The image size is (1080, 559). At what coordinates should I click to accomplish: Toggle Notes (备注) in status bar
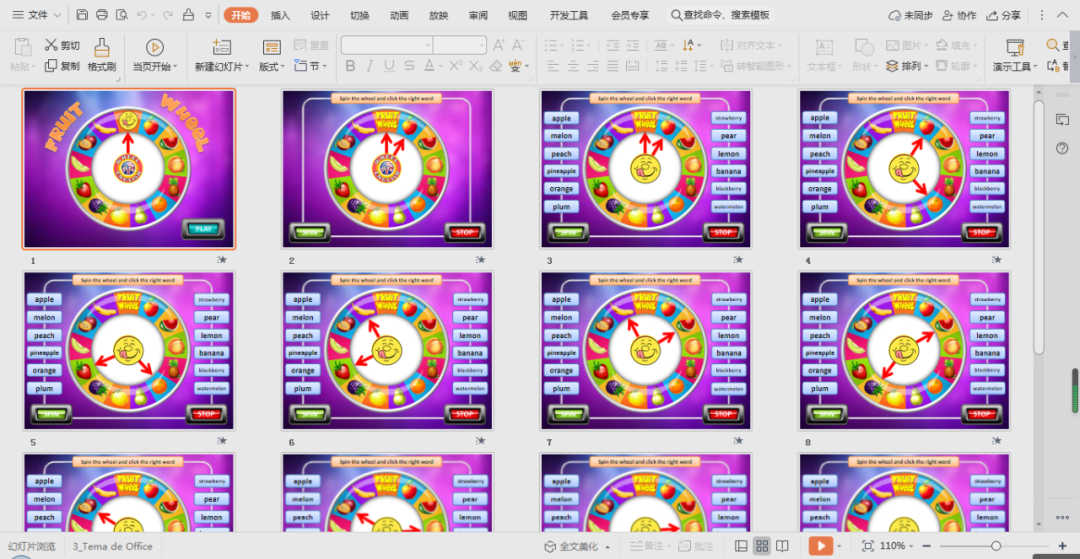click(645, 546)
